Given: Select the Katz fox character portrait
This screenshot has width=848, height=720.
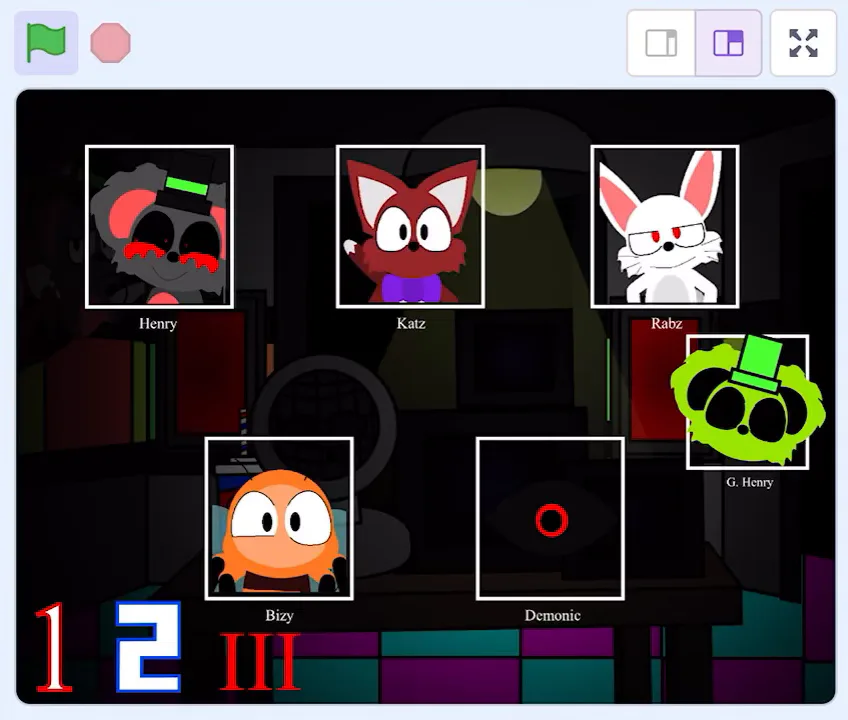Looking at the screenshot, I should point(410,227).
